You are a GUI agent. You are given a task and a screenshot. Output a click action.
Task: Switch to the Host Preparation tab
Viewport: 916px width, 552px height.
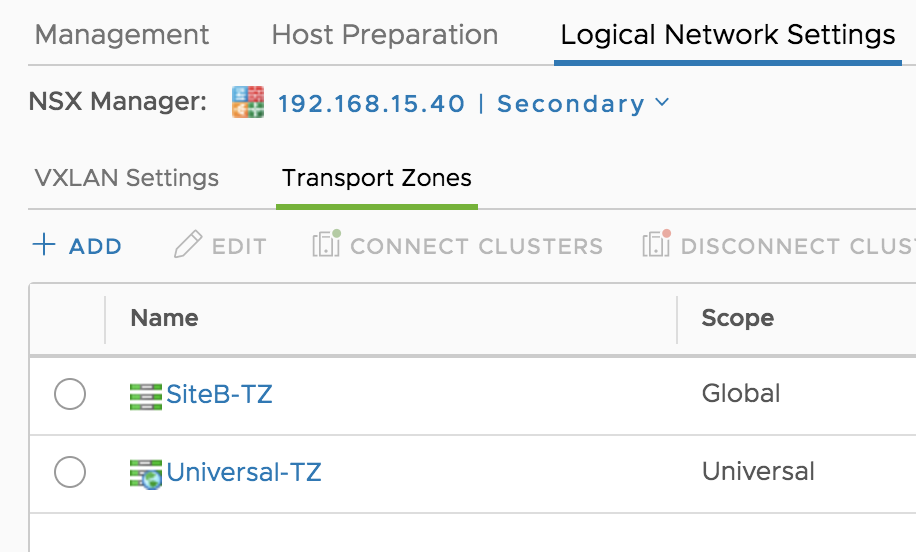coord(384,34)
